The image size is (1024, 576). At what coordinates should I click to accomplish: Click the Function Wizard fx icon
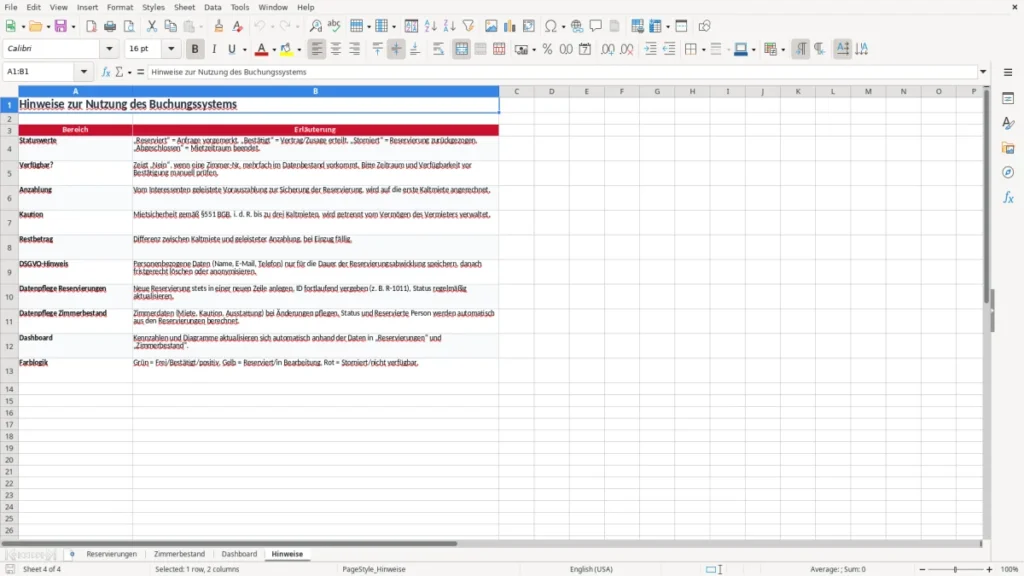(x=106, y=72)
